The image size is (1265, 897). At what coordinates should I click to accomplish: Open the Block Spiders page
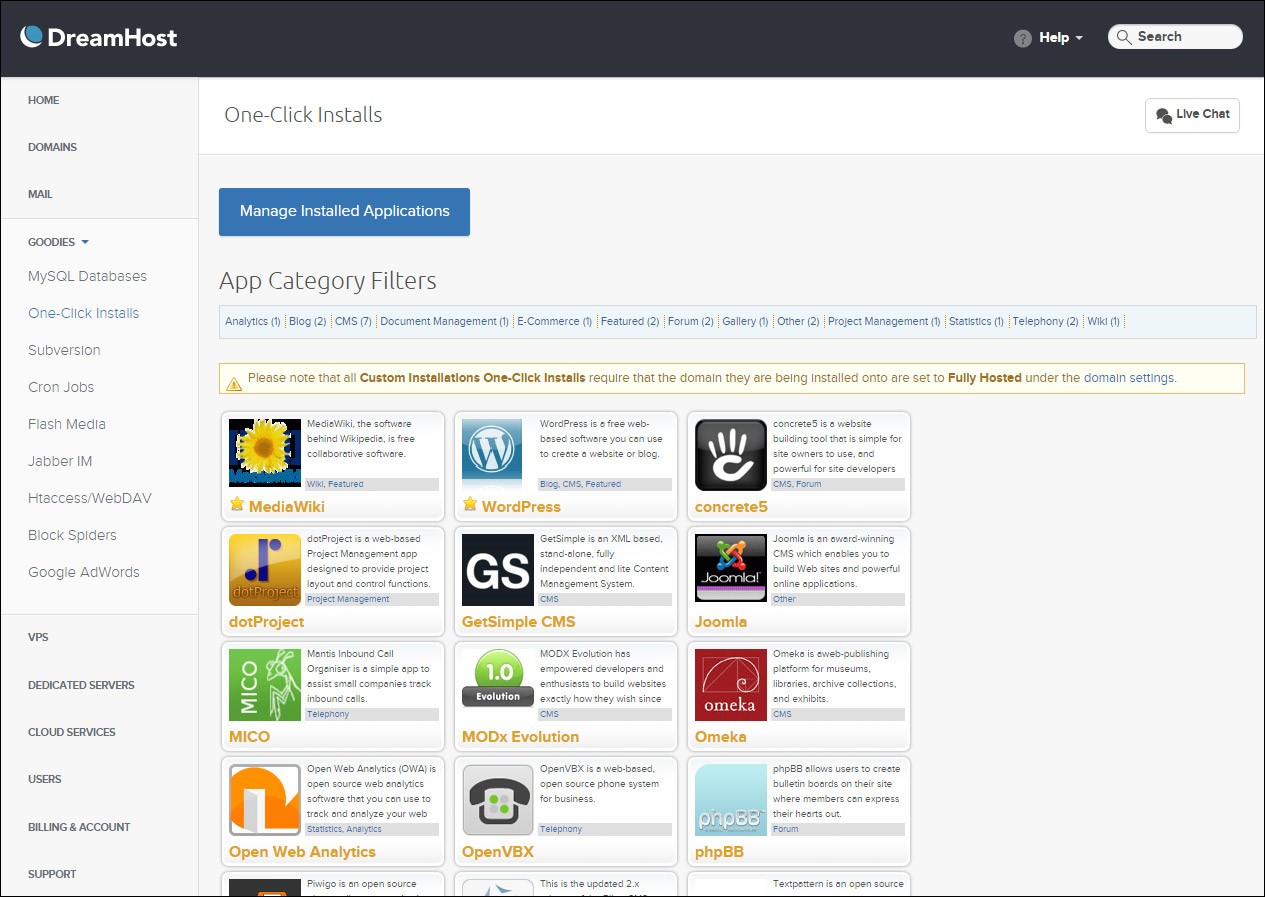(x=72, y=535)
